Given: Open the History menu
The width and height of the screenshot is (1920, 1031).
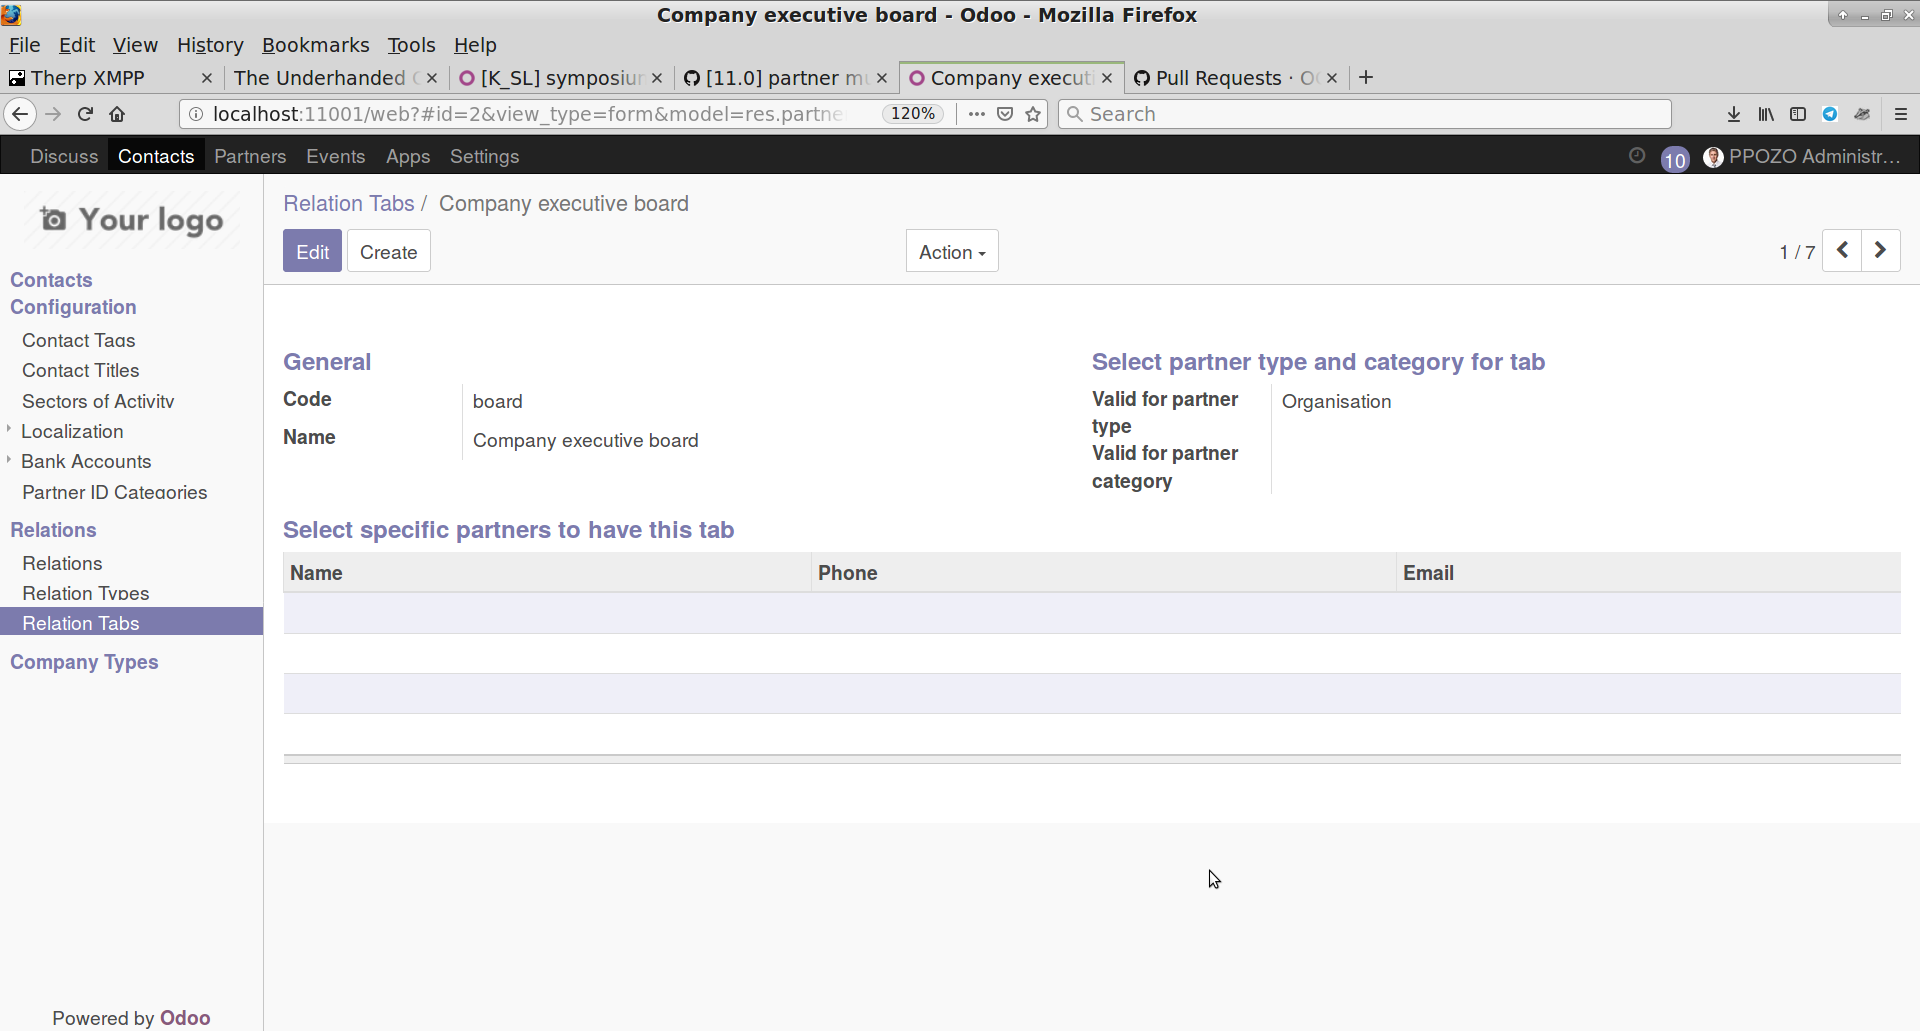Looking at the screenshot, I should click(210, 45).
